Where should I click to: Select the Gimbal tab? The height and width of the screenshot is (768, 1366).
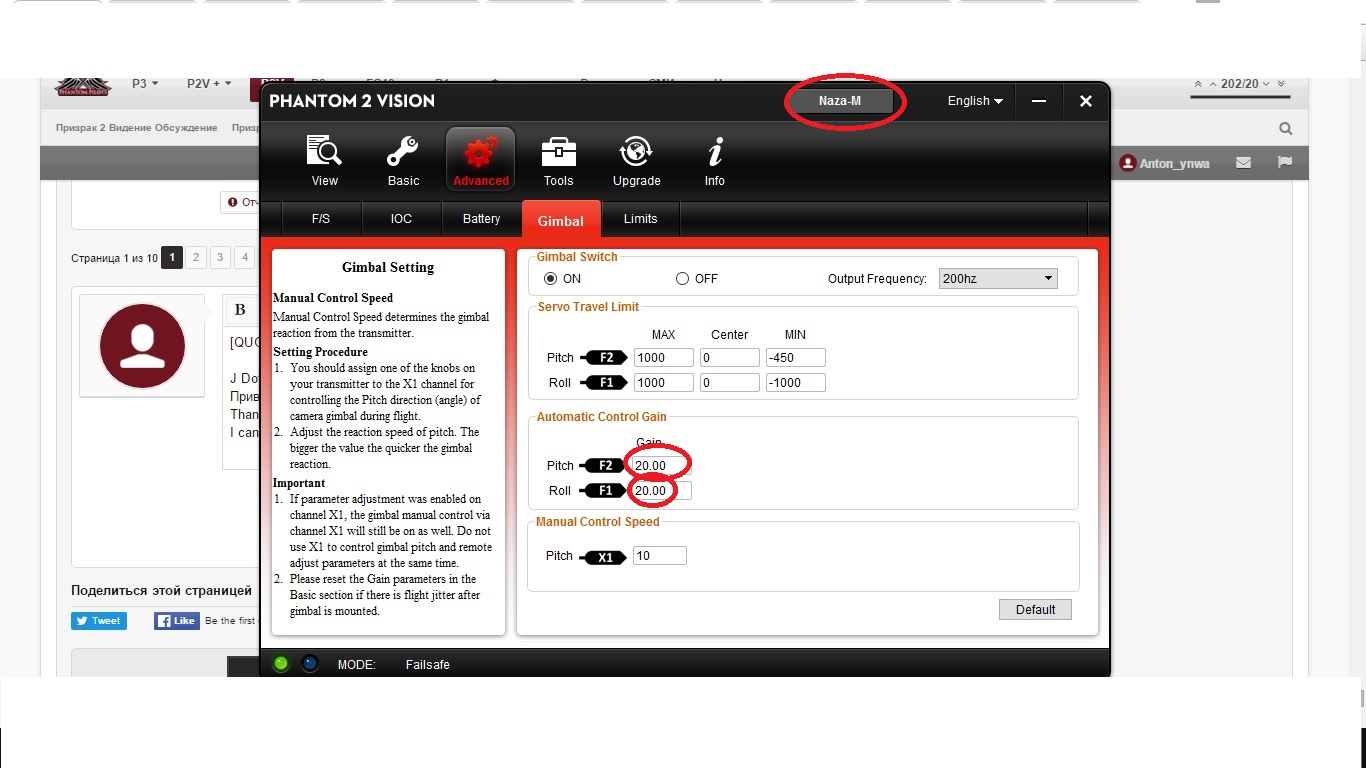[561, 220]
